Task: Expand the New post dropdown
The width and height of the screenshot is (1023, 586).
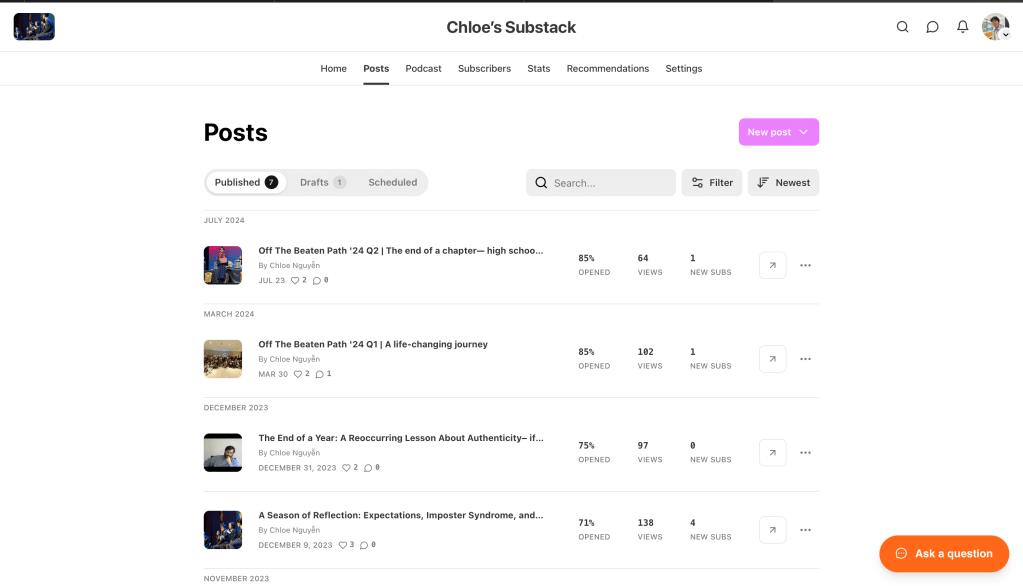Action: click(x=803, y=132)
